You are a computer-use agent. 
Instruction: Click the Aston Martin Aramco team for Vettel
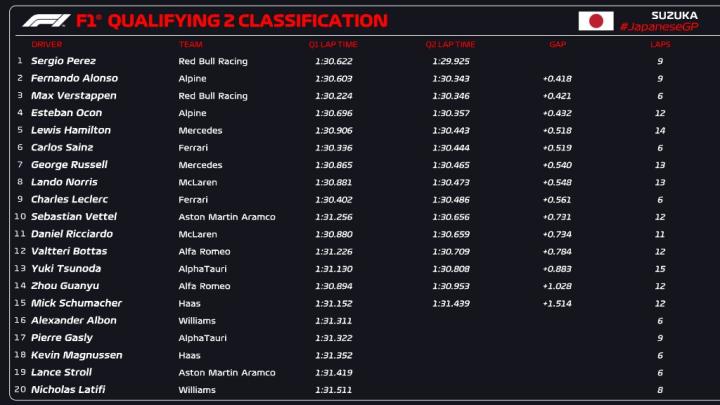point(227,217)
